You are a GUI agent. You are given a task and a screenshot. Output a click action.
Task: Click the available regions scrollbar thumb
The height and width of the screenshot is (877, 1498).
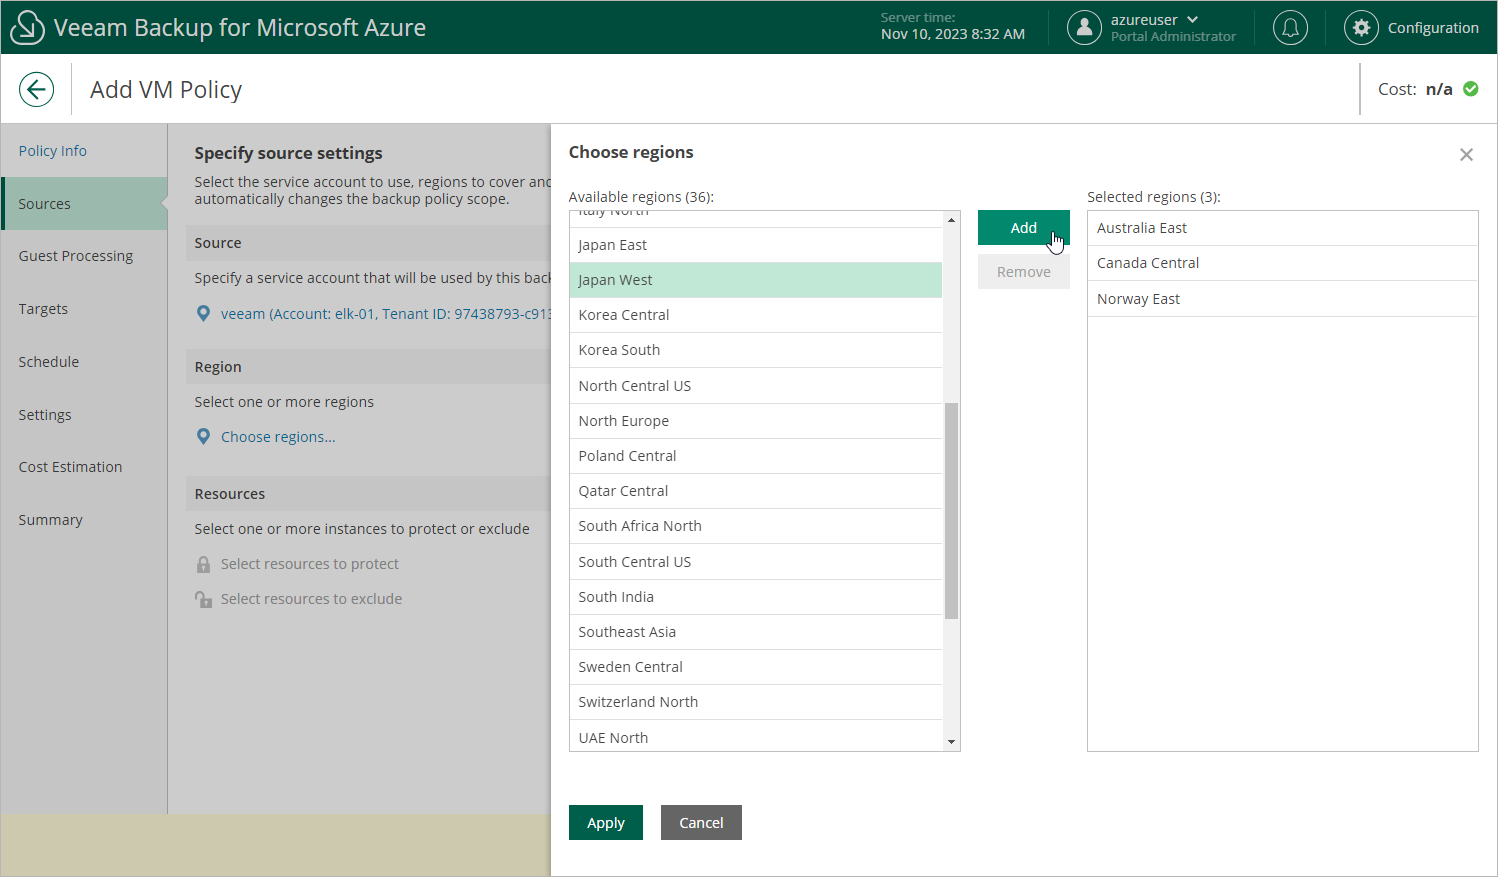click(951, 511)
